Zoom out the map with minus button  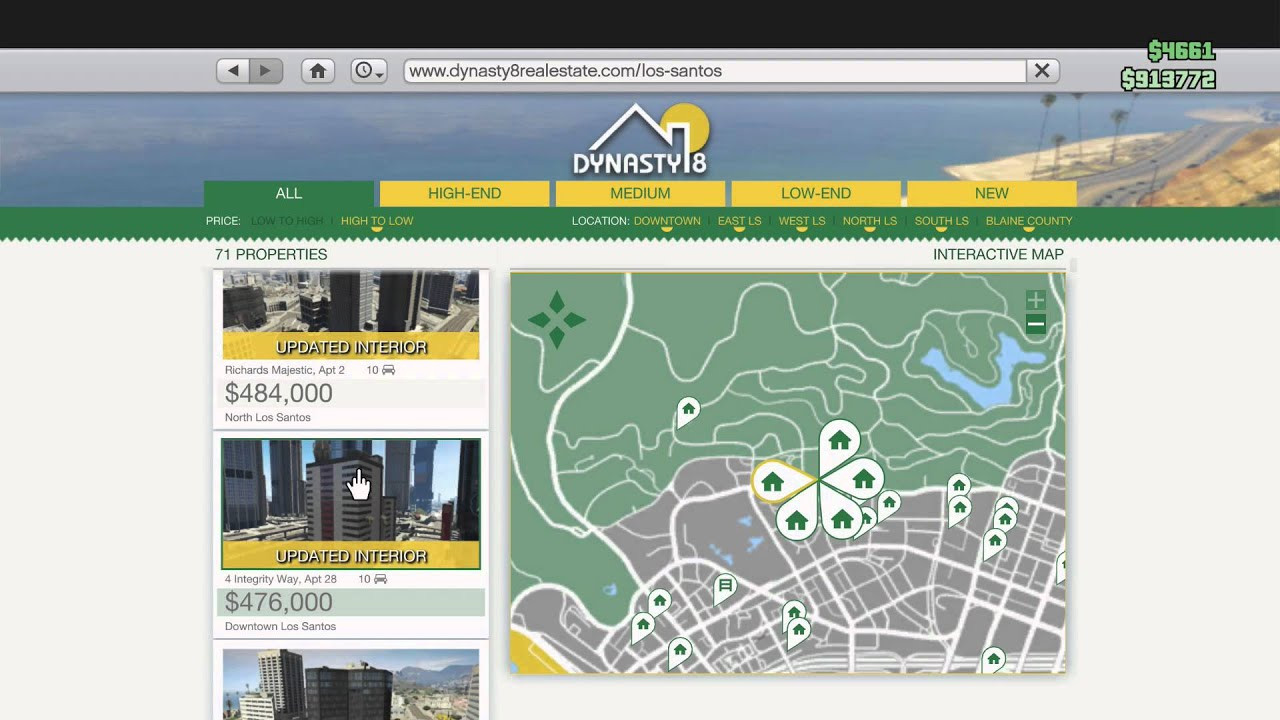click(x=1036, y=324)
